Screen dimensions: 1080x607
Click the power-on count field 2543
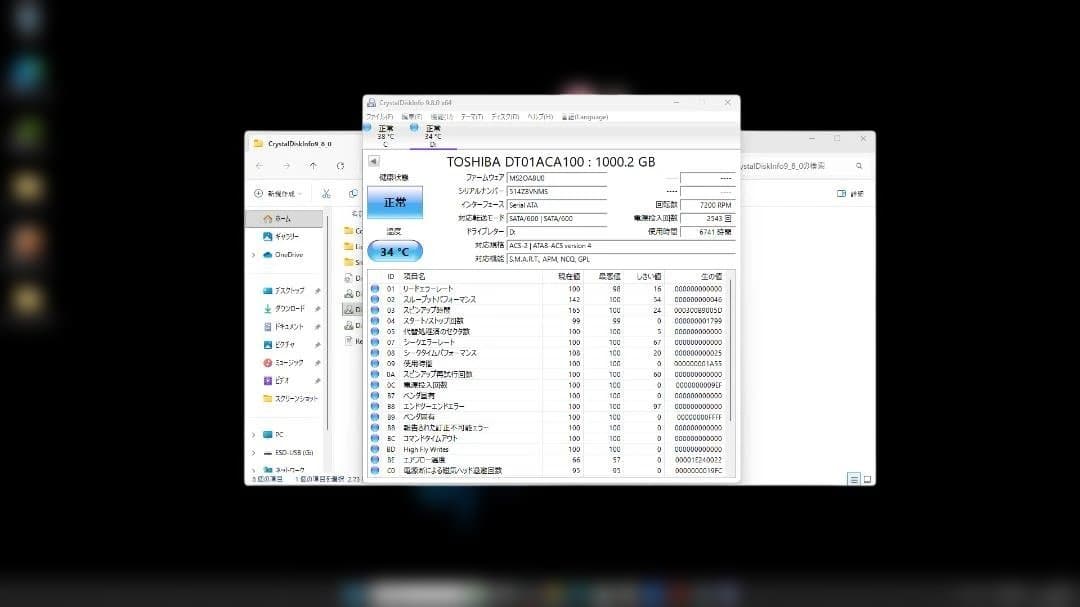pyautogui.click(x=707, y=218)
